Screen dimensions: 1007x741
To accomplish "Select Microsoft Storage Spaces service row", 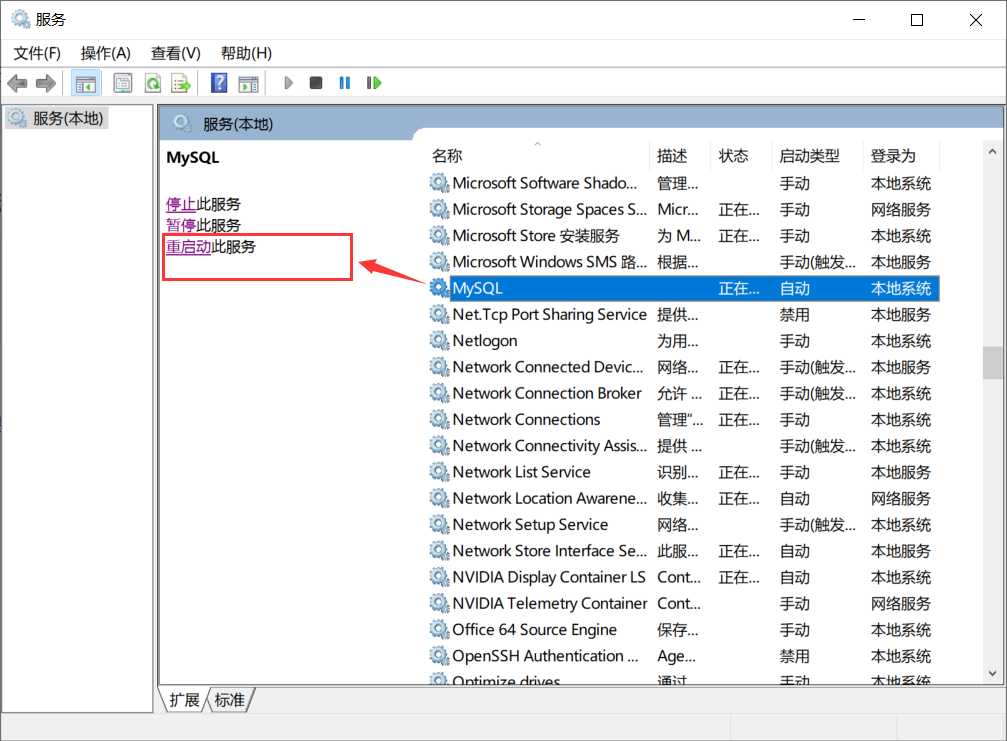I will [x=683, y=209].
